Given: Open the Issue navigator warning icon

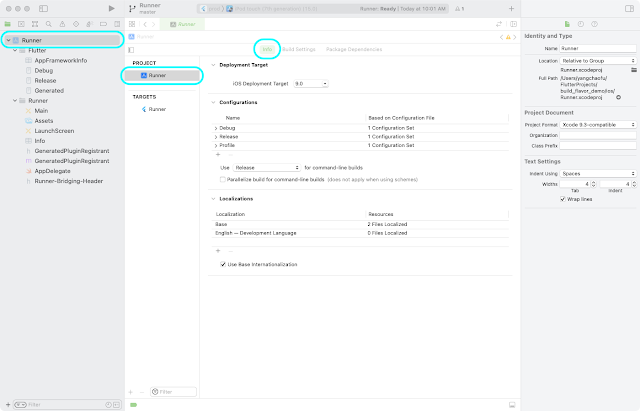Looking at the screenshot, I should (62, 24).
